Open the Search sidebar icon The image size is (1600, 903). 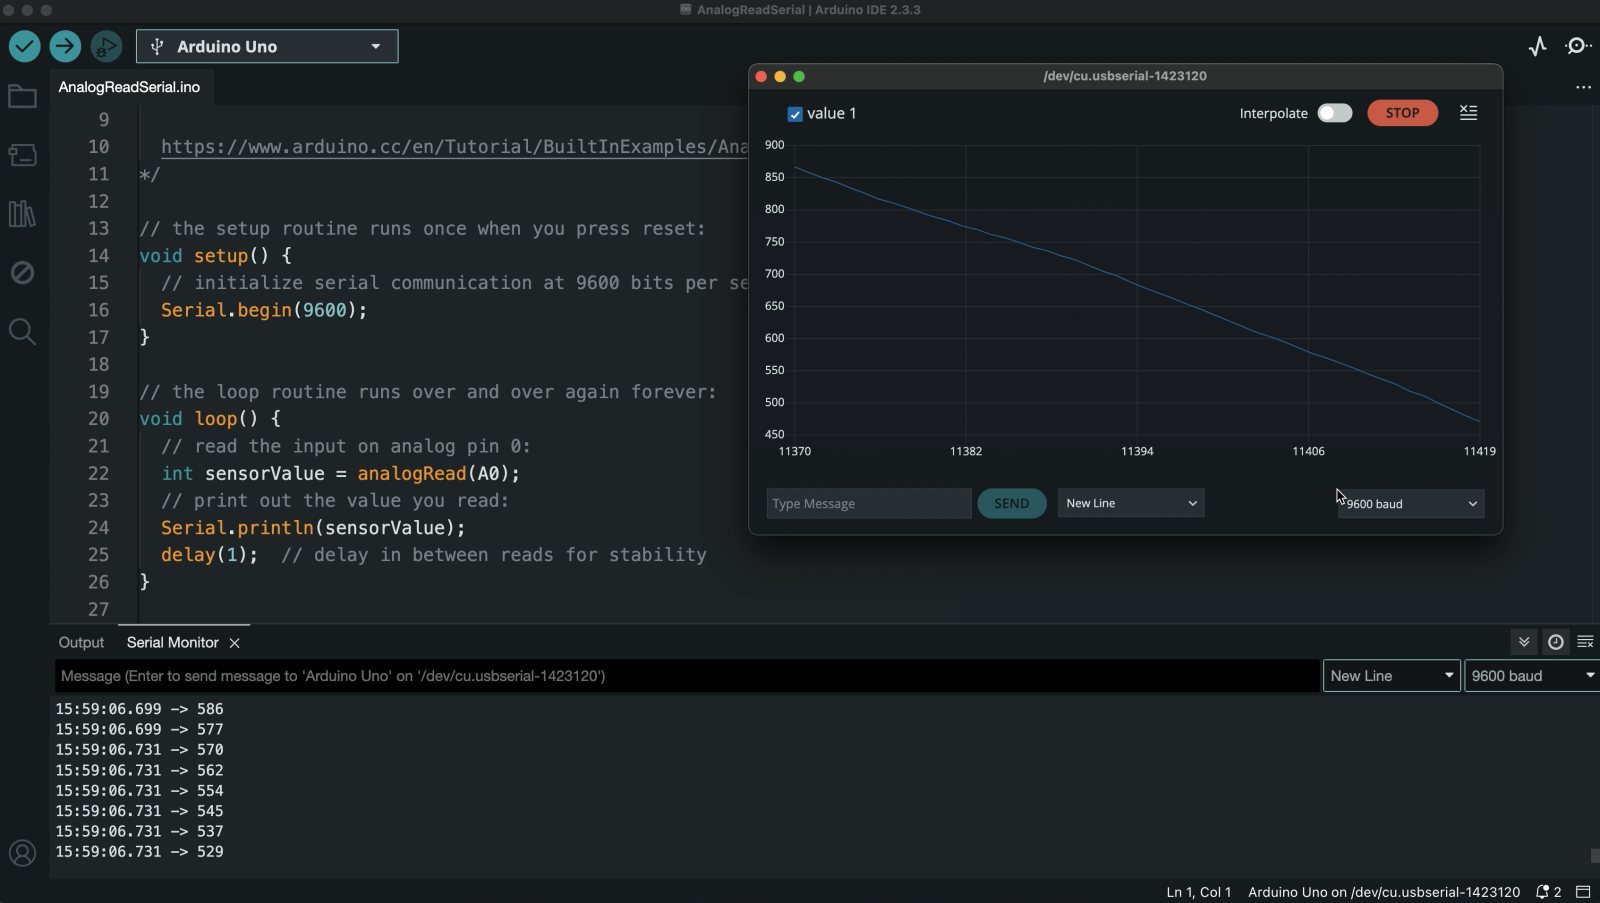(x=22, y=331)
